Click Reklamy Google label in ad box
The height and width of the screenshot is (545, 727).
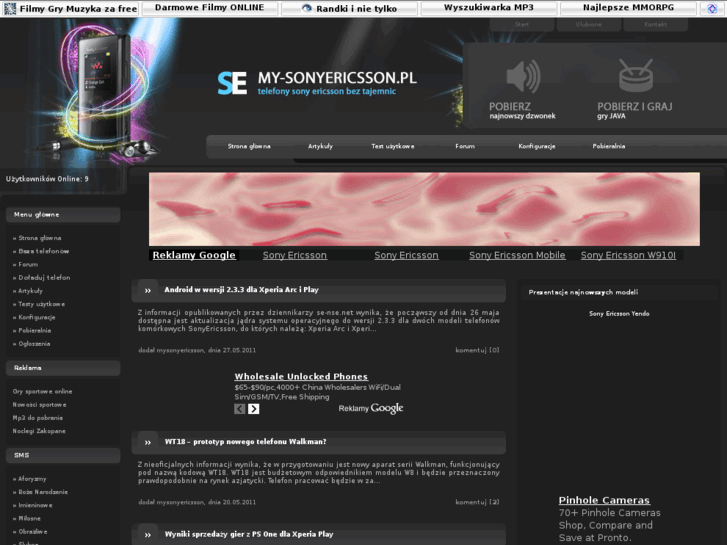[370, 408]
